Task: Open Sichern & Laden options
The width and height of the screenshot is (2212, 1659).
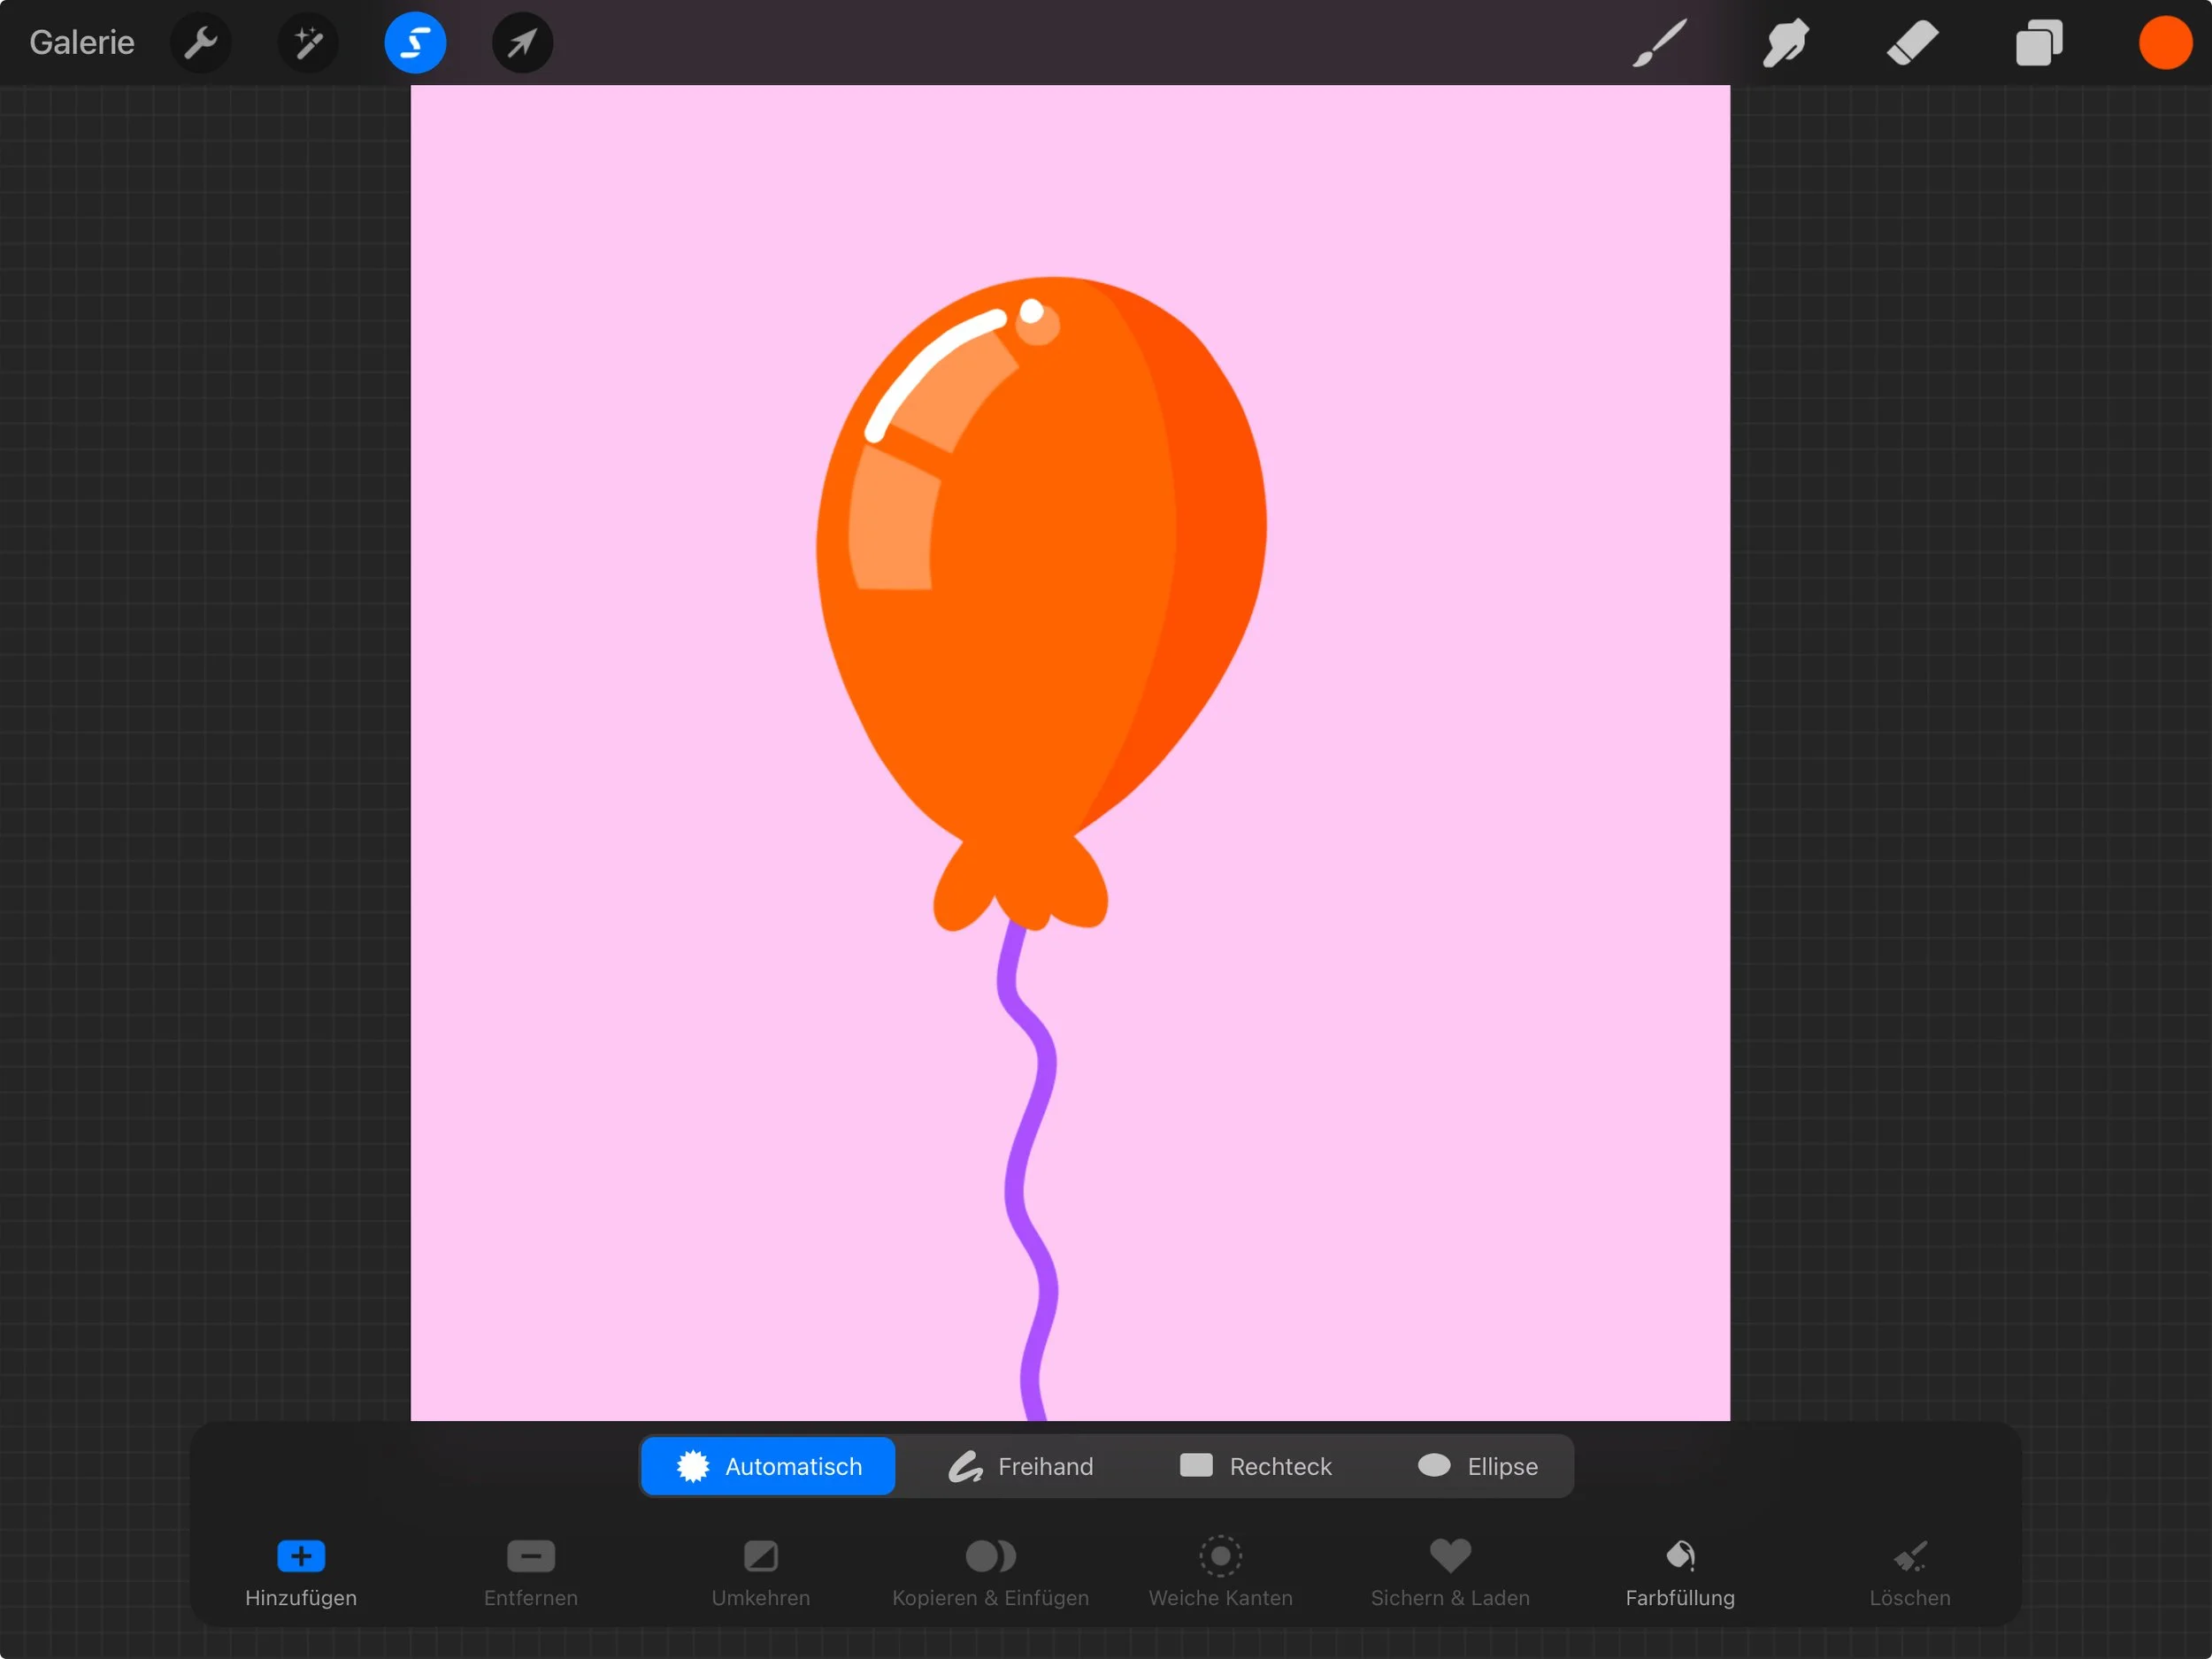Action: coord(1450,1570)
